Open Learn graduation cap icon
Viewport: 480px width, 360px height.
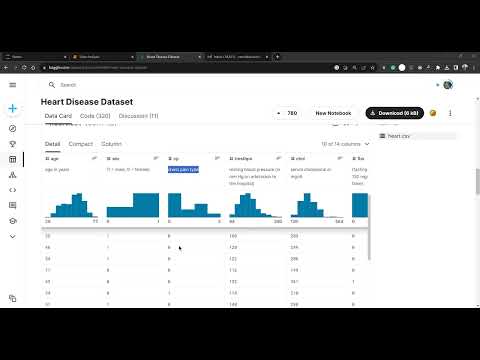(13, 221)
